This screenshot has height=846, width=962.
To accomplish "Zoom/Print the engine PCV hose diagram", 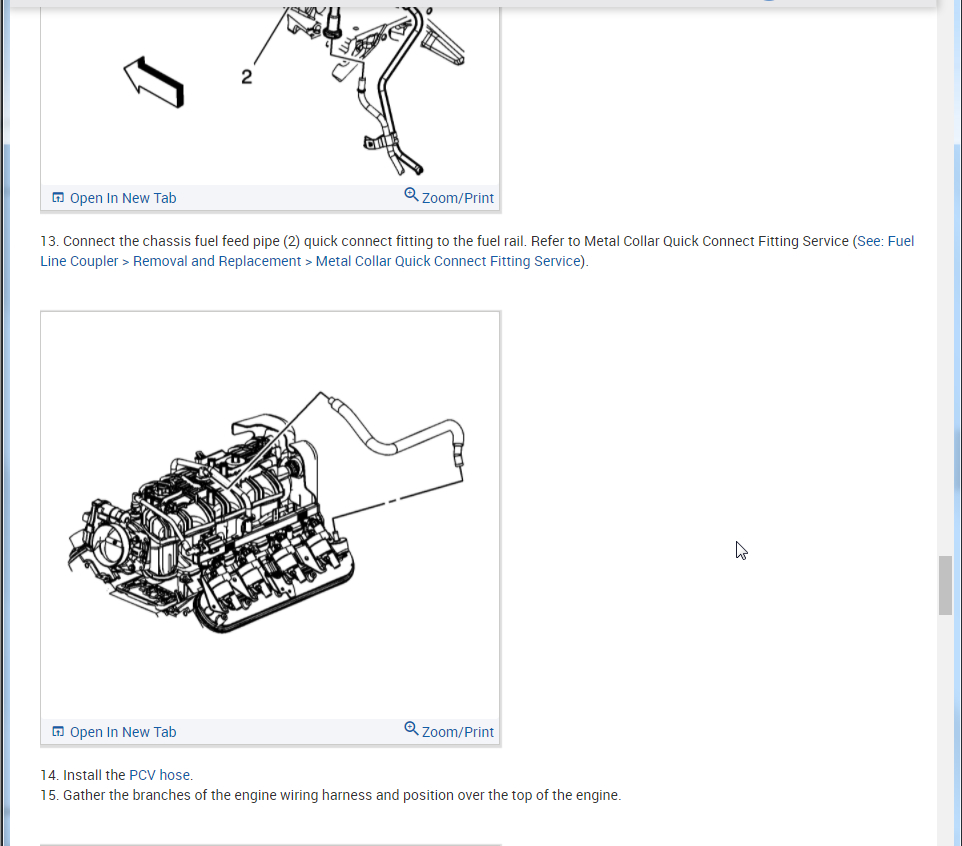I will coord(457,732).
